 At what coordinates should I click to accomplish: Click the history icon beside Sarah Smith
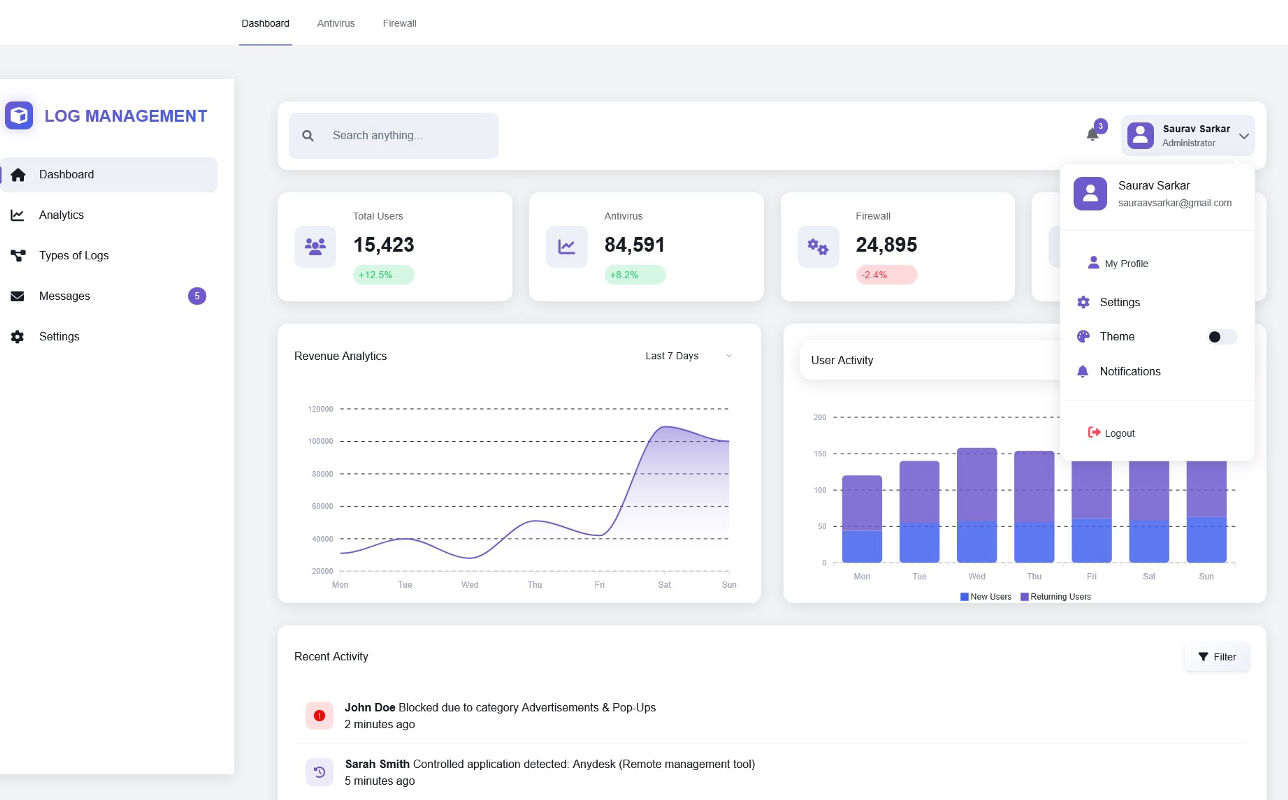tap(319, 772)
